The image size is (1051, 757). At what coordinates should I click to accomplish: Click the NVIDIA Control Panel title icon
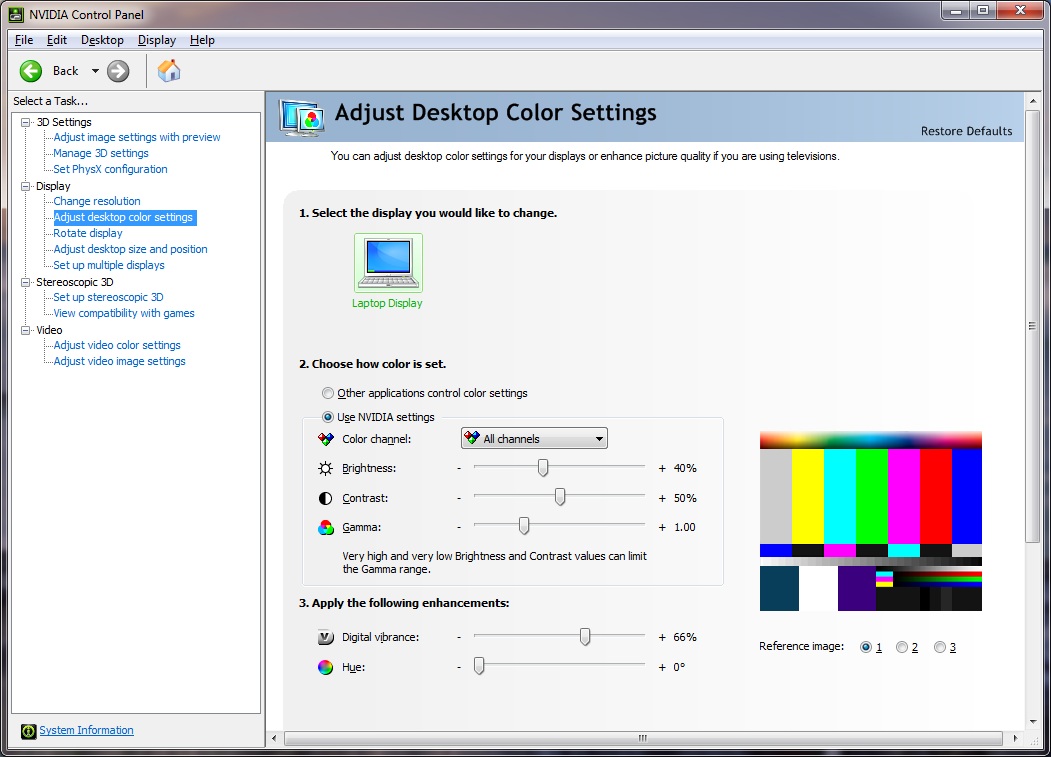15,14
